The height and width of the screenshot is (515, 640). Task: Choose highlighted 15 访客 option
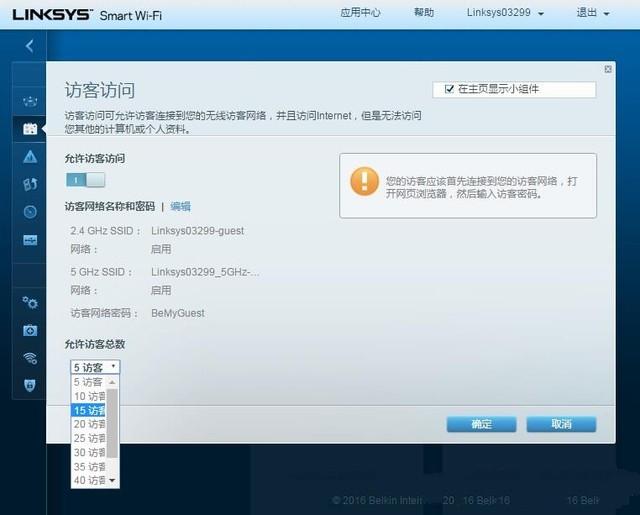click(89, 411)
